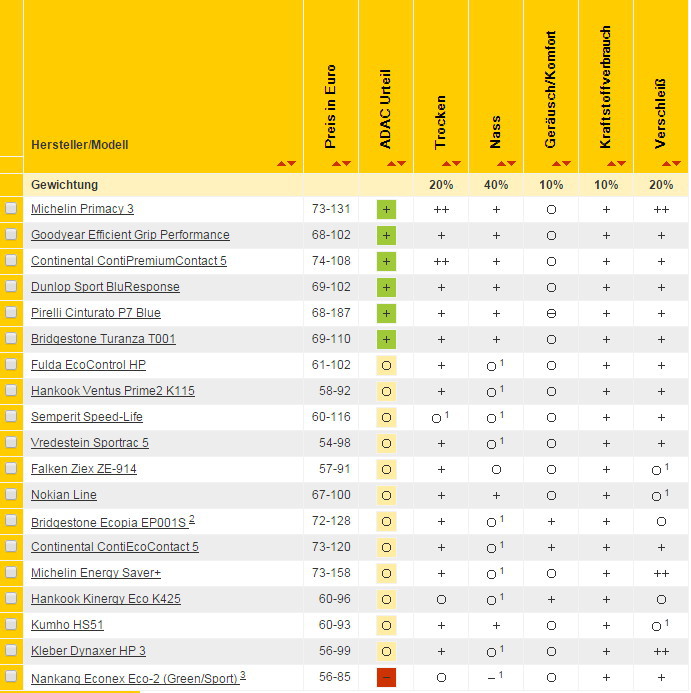Click price cell 56-85
The width and height of the screenshot is (691, 693).
tap(335, 677)
